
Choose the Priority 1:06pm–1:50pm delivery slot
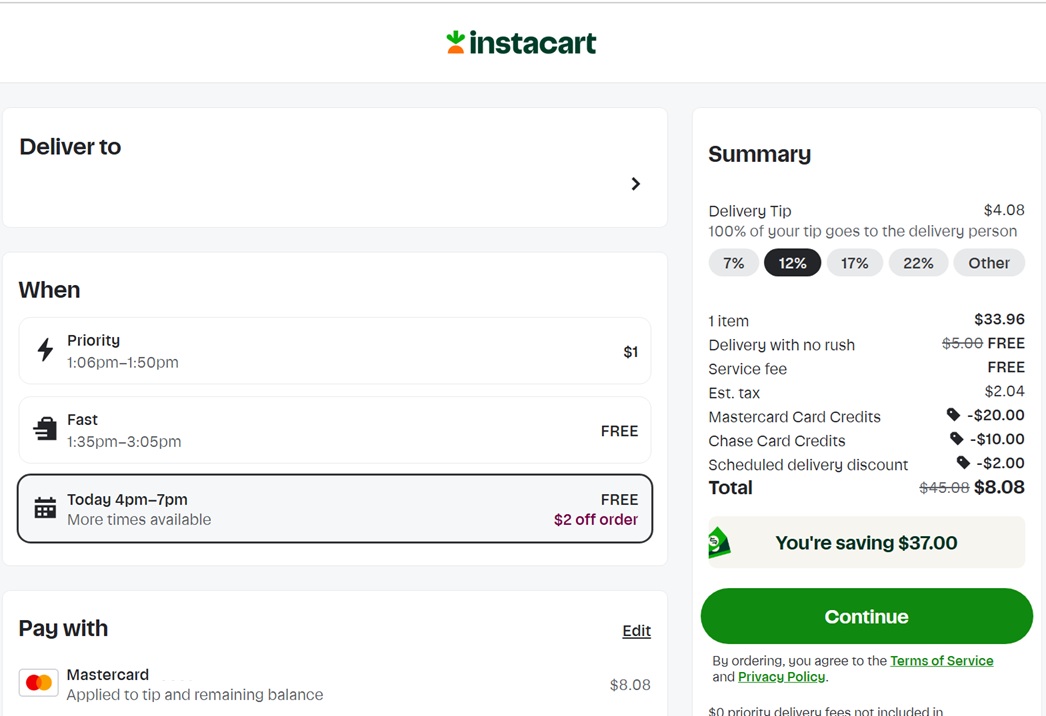pos(334,351)
